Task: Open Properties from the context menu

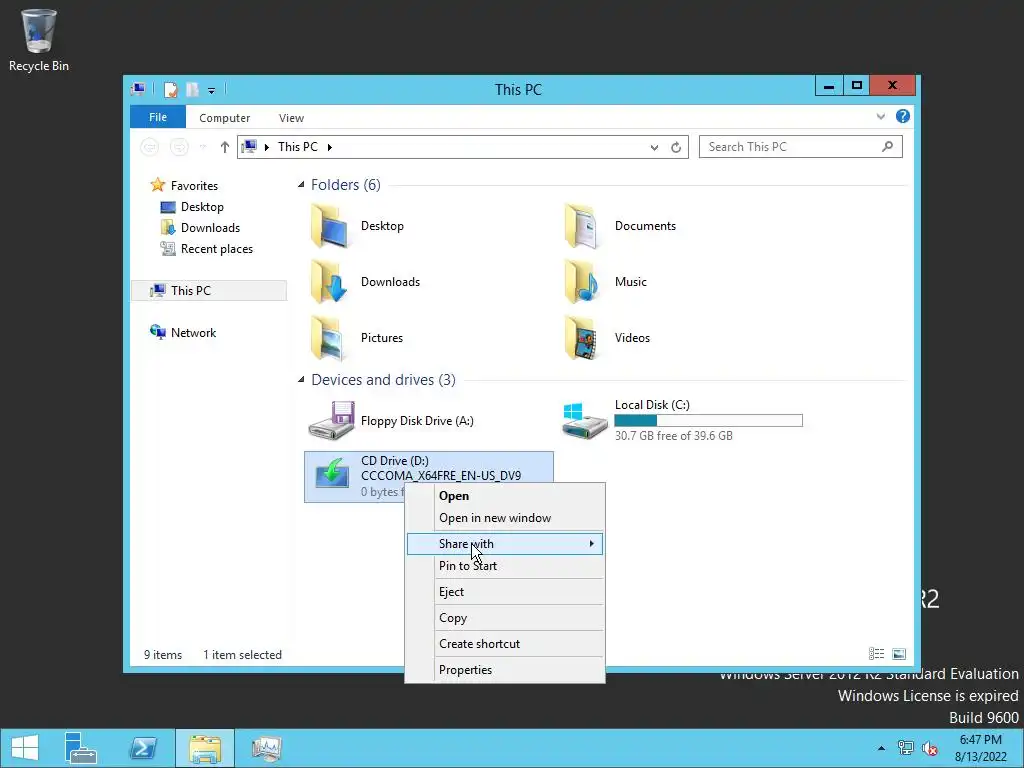Action: point(505,670)
